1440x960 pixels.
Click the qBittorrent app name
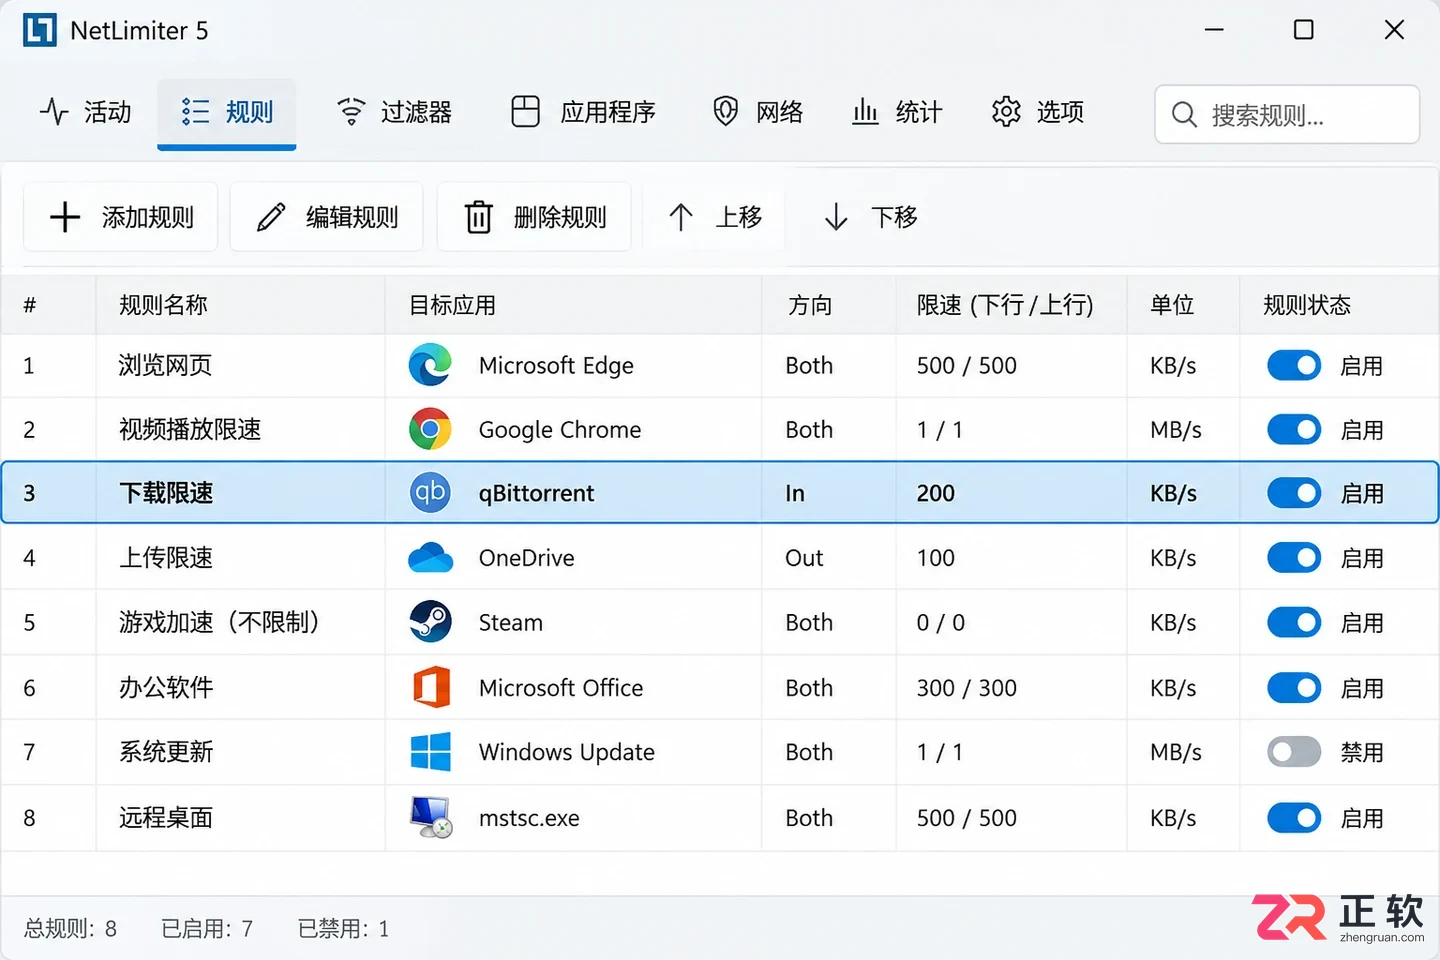pyautogui.click(x=536, y=493)
